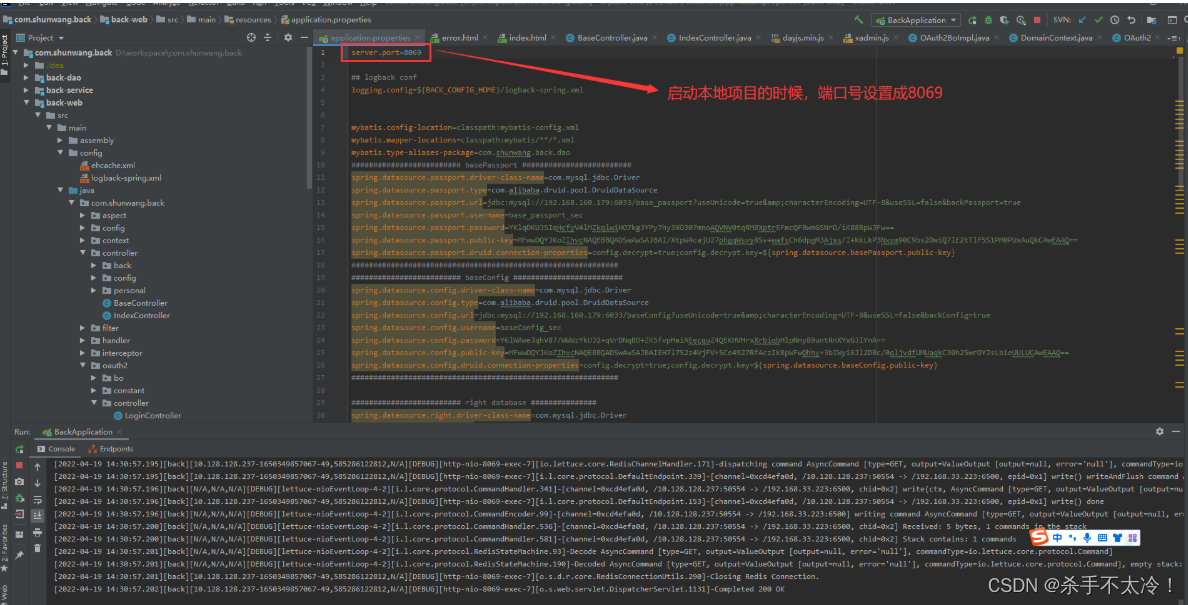Collapse the oauth2 package
The height and width of the screenshot is (605, 1188).
[x=83, y=365]
